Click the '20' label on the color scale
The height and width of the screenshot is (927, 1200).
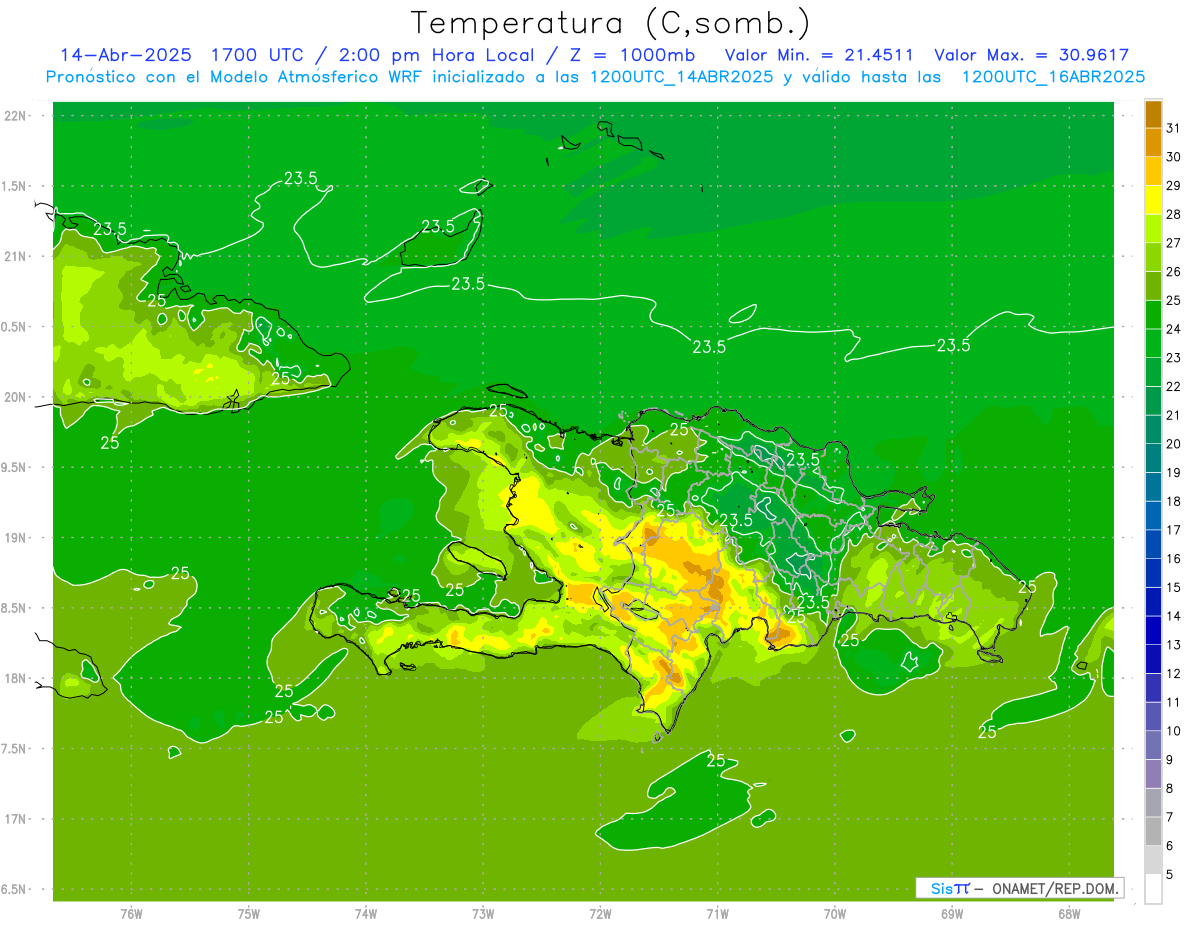pos(1173,444)
